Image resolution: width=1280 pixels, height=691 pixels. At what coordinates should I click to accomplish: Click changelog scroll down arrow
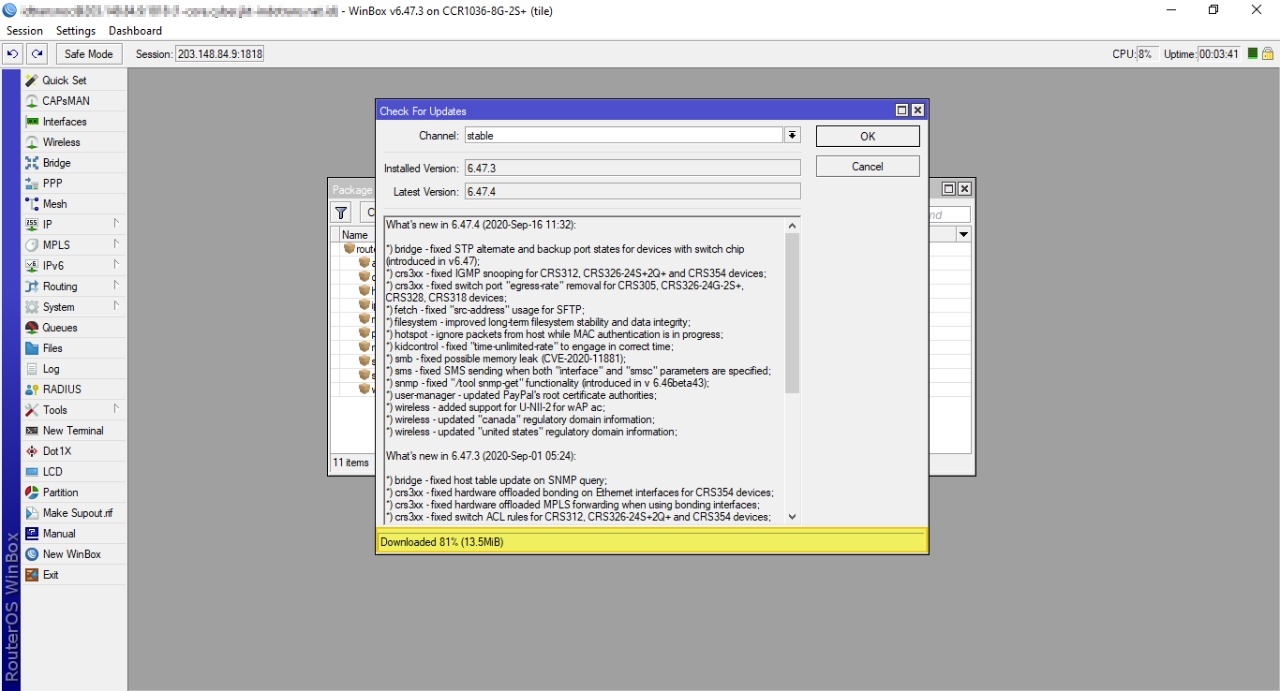pos(792,517)
